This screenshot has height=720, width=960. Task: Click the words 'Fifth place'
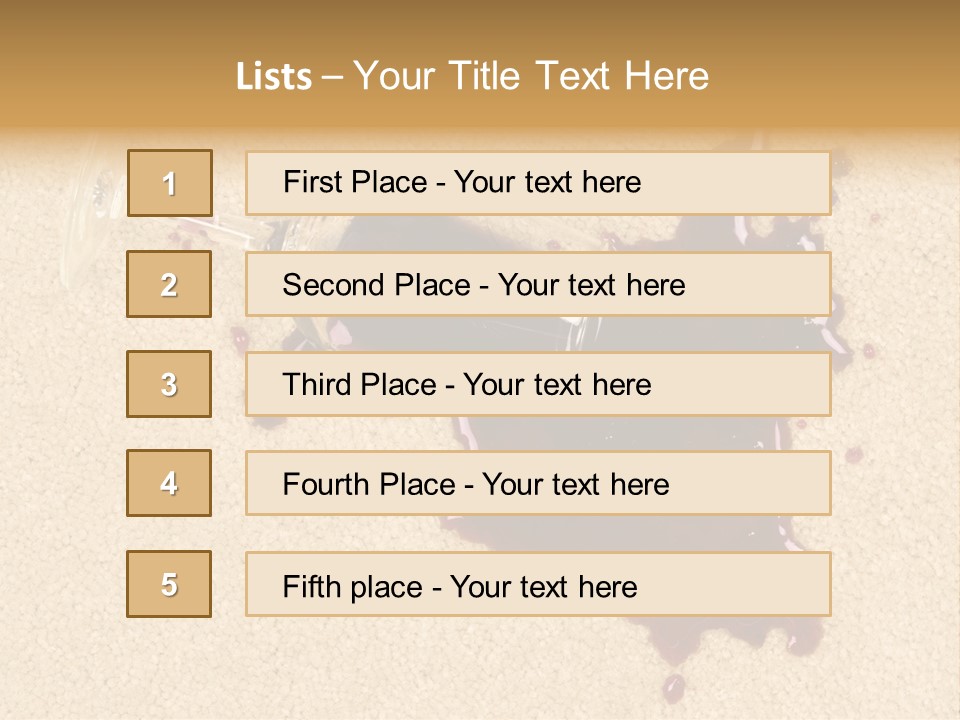tap(353, 586)
